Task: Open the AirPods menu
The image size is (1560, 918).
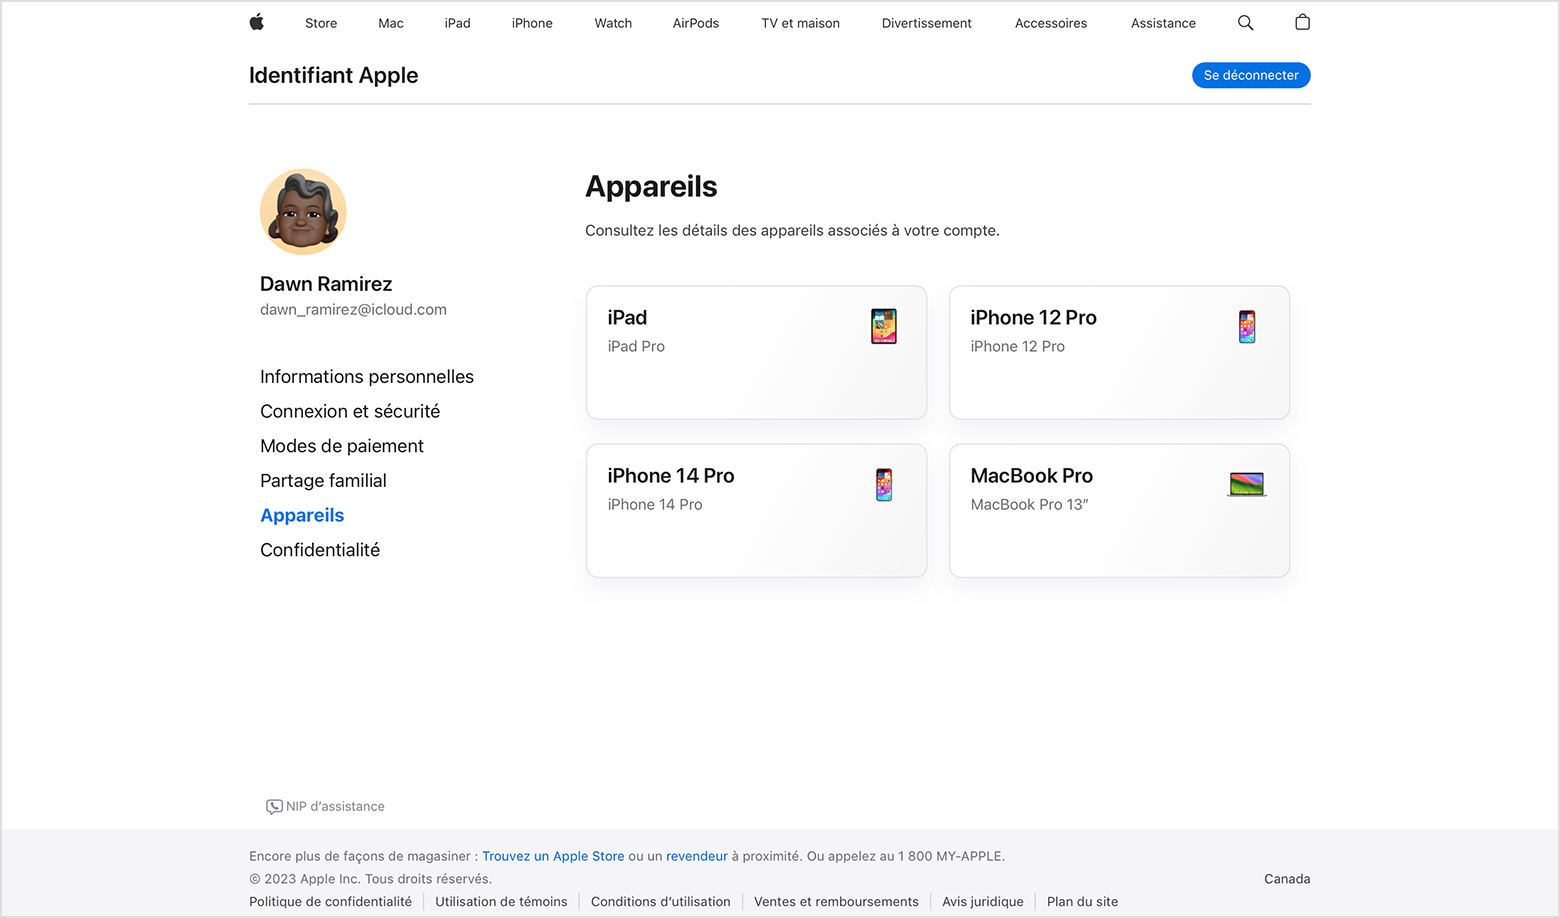Action: (696, 23)
